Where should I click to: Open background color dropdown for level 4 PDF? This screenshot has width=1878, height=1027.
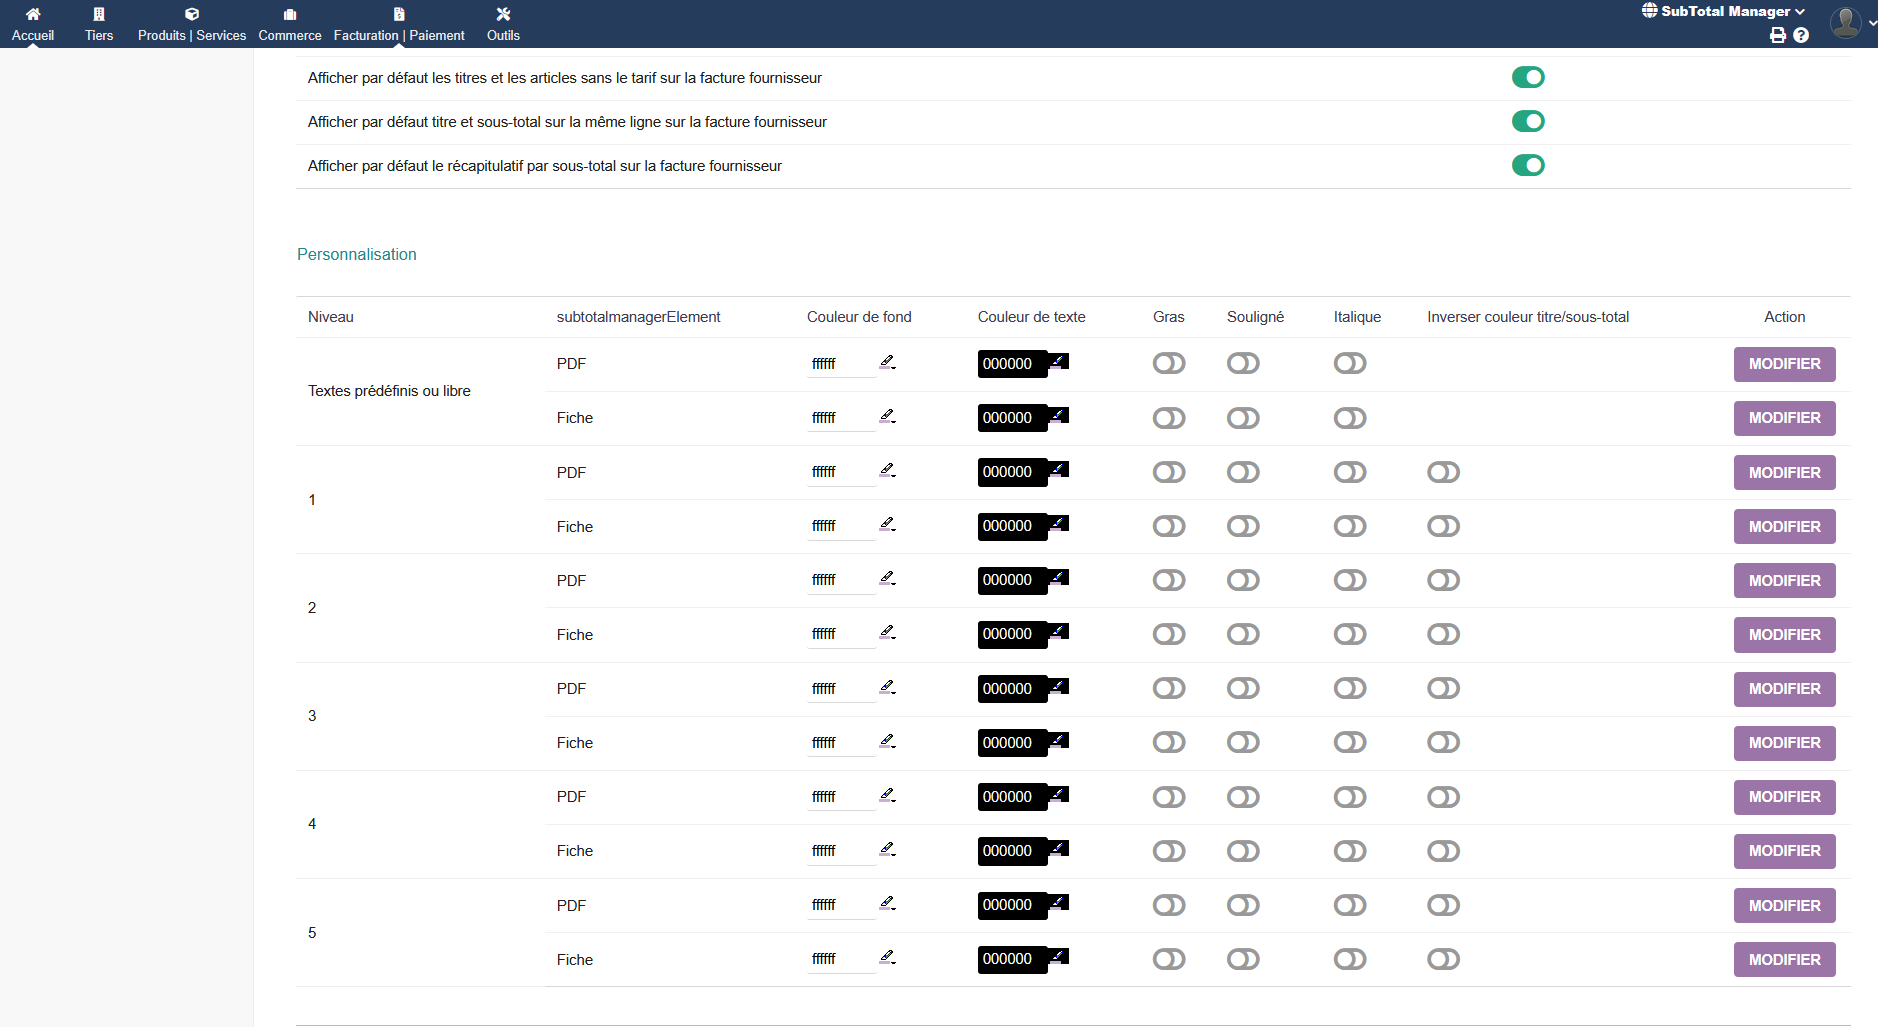887,795
